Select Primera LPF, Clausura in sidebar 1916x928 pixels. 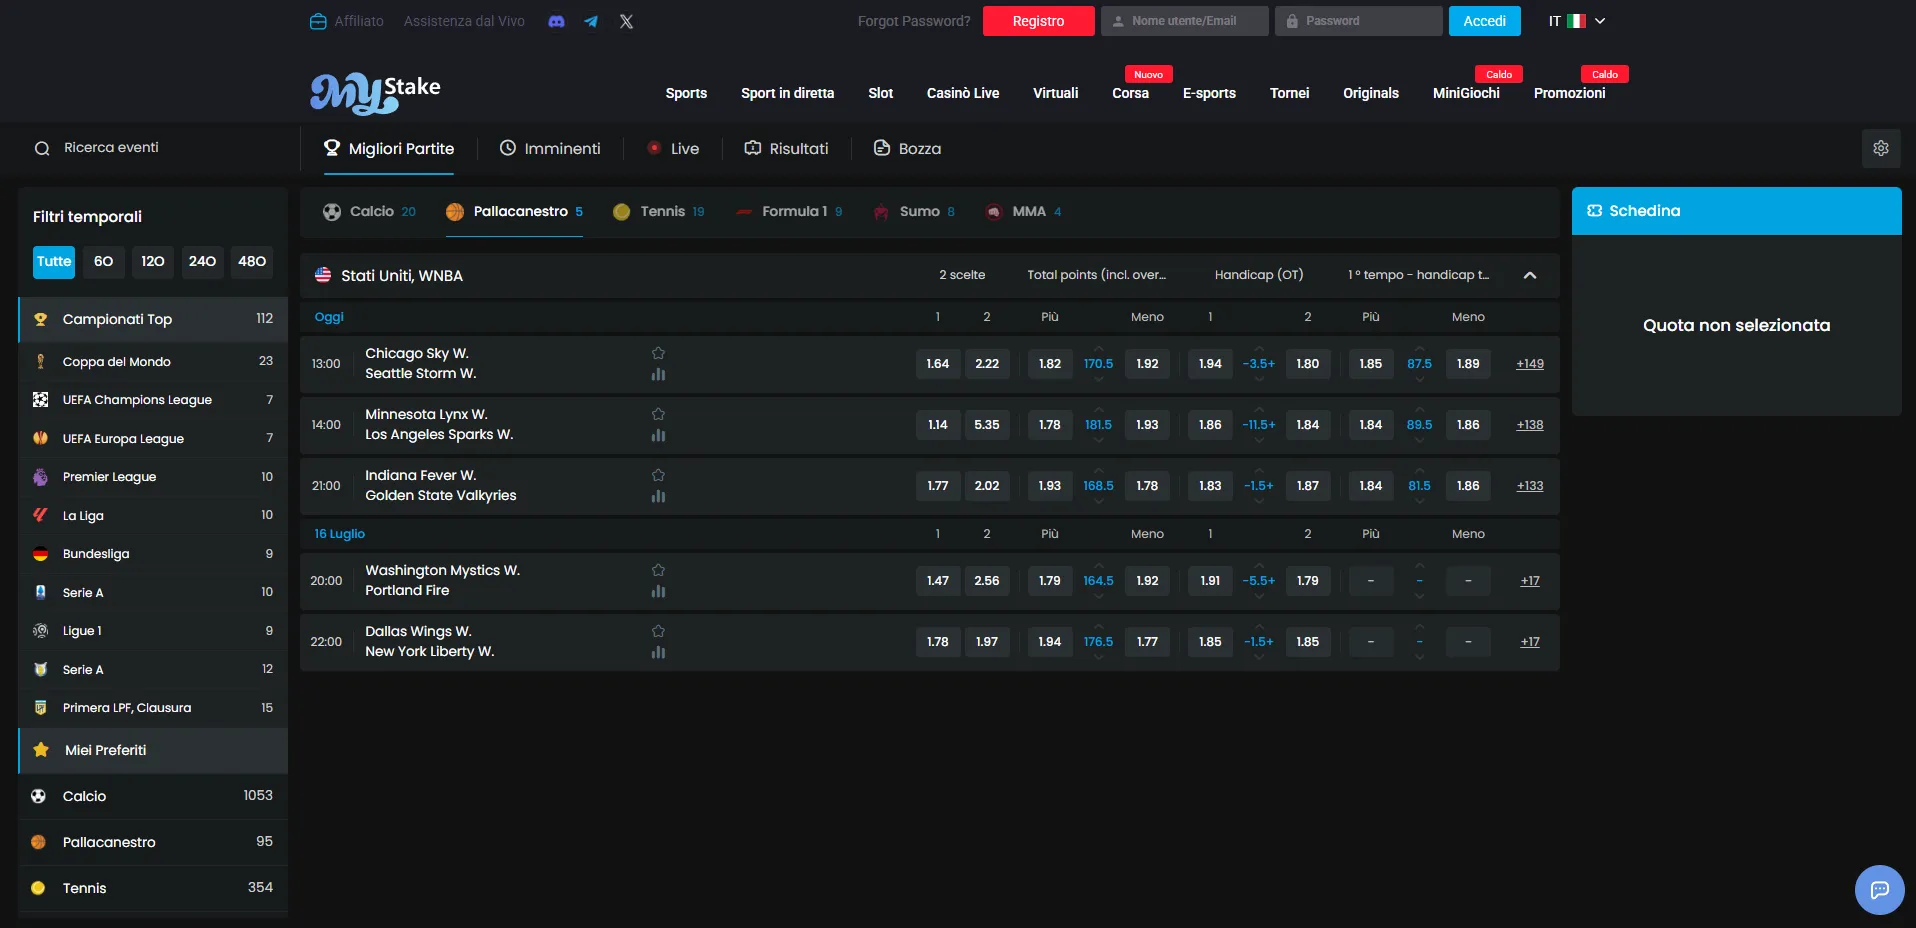pyautogui.click(x=153, y=708)
